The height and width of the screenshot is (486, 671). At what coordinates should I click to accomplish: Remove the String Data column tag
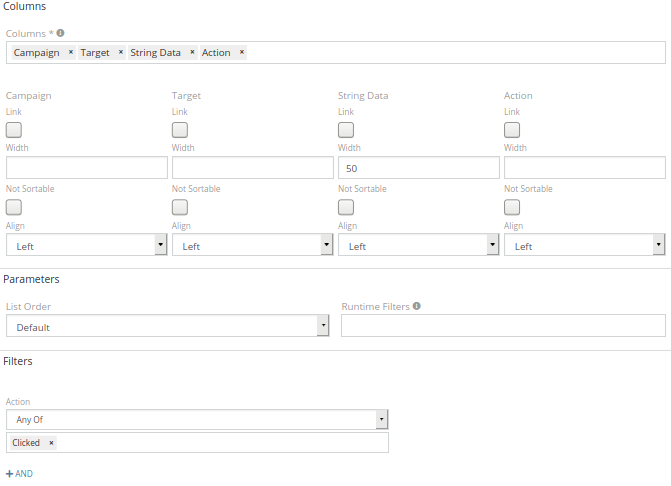(192, 53)
